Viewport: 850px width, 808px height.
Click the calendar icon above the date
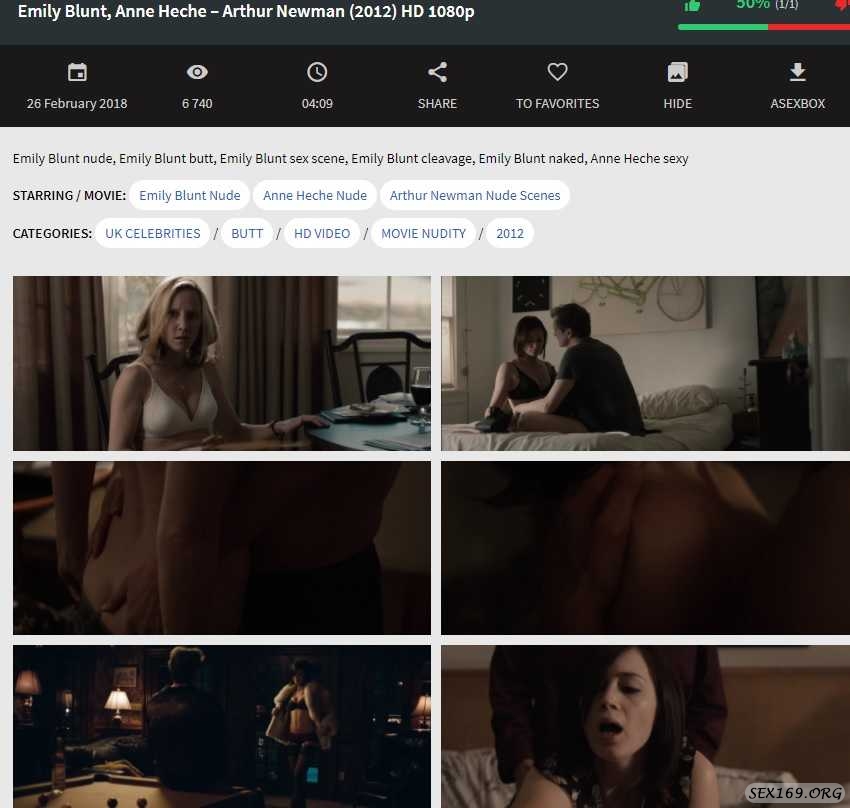77,72
